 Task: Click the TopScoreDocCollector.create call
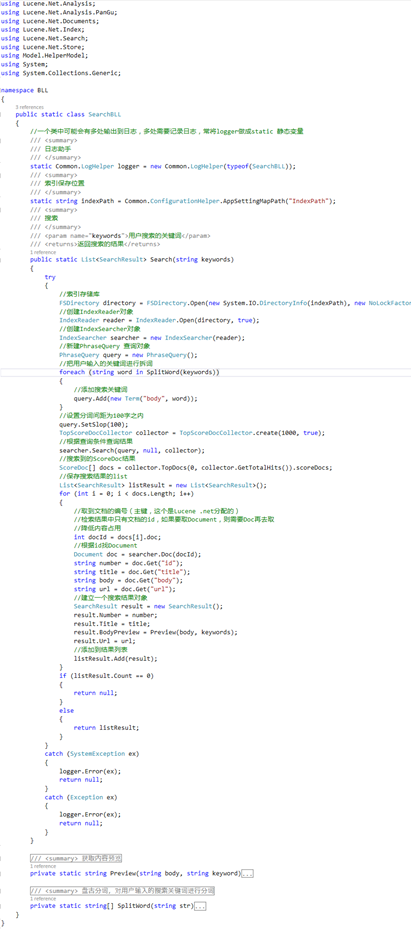[x=230, y=433]
